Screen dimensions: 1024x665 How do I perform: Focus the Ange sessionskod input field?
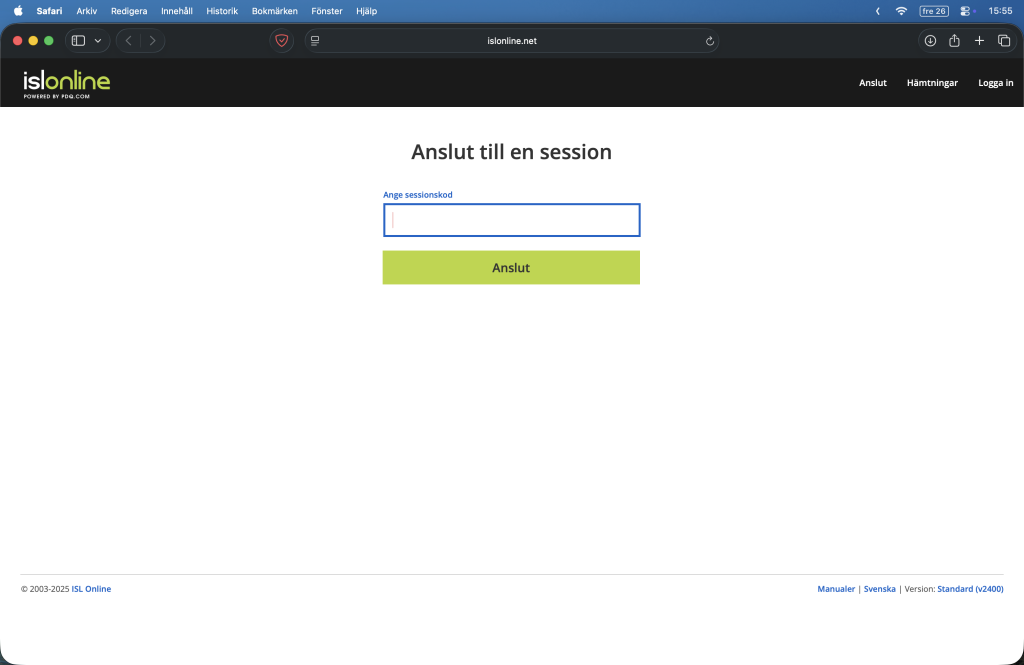[511, 220]
